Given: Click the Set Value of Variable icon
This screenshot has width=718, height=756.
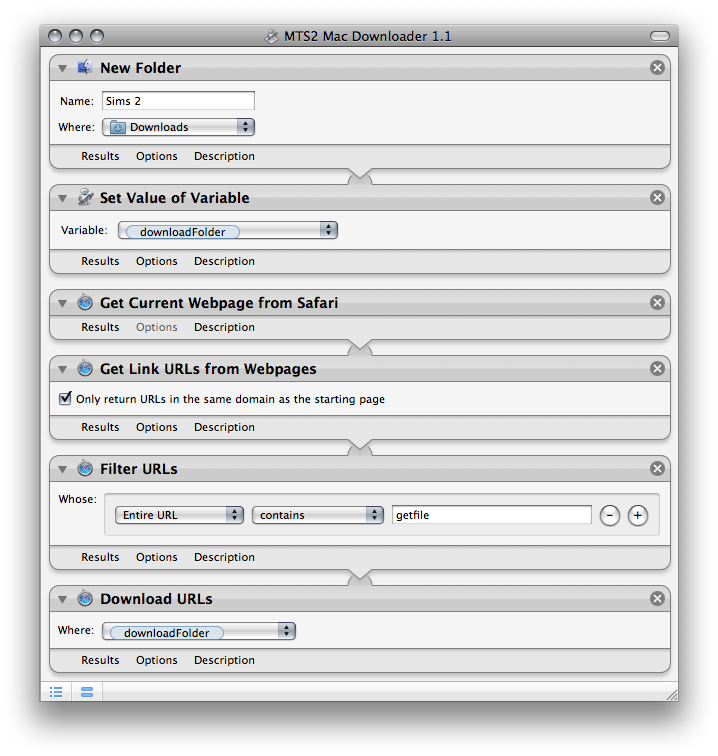Looking at the screenshot, I should [x=85, y=197].
